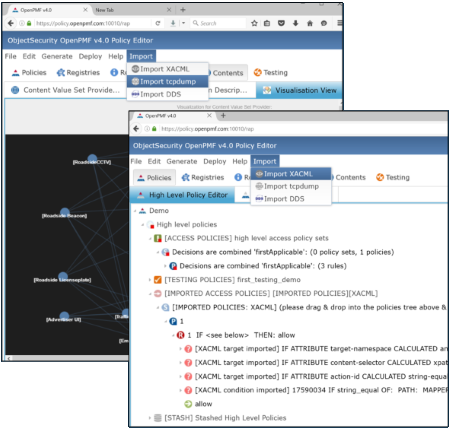Collapse the Demo tree node
The width and height of the screenshot is (450, 429).
(x=135, y=211)
